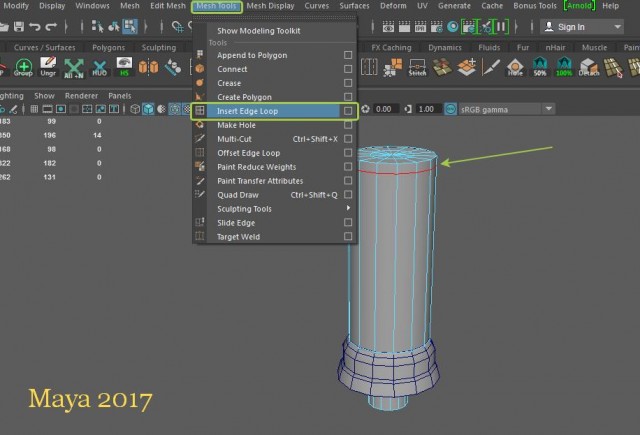Open Insert Edge Loop option box
Image resolution: width=640 pixels, height=435 pixels.
pos(348,111)
